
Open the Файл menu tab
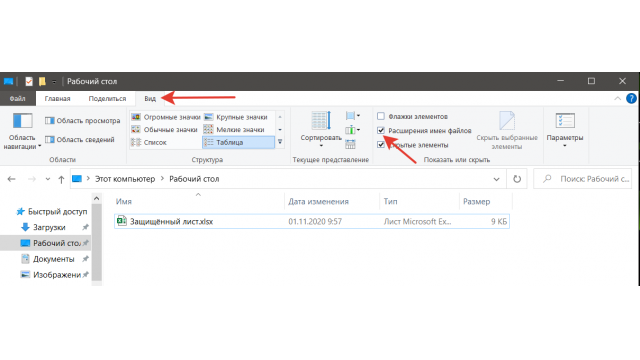click(17, 98)
